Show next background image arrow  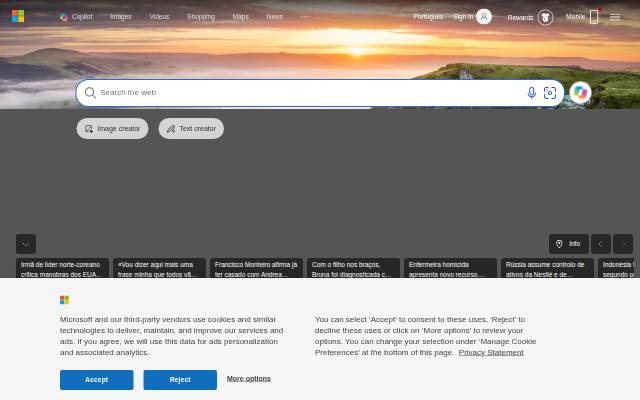[x=623, y=244]
